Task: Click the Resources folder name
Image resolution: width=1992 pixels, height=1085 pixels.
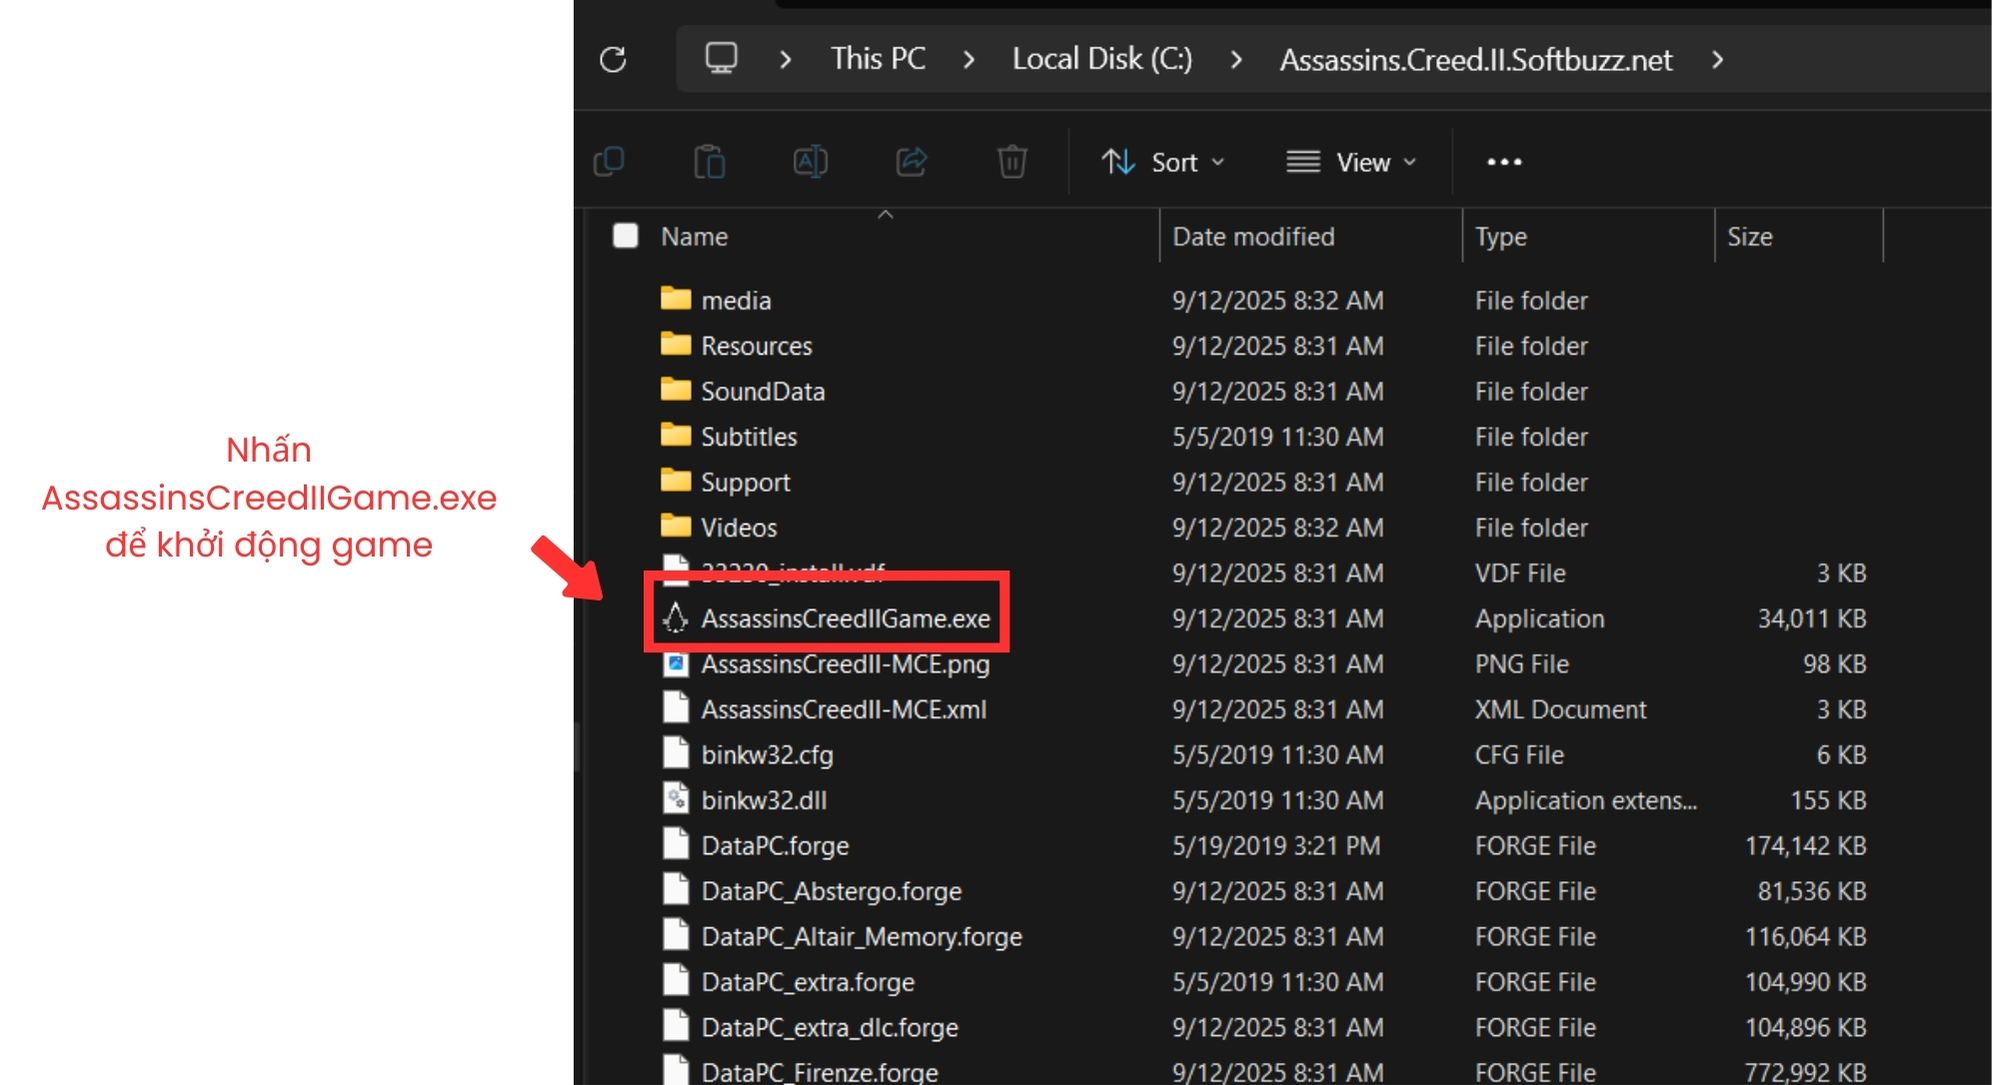Action: pos(756,346)
